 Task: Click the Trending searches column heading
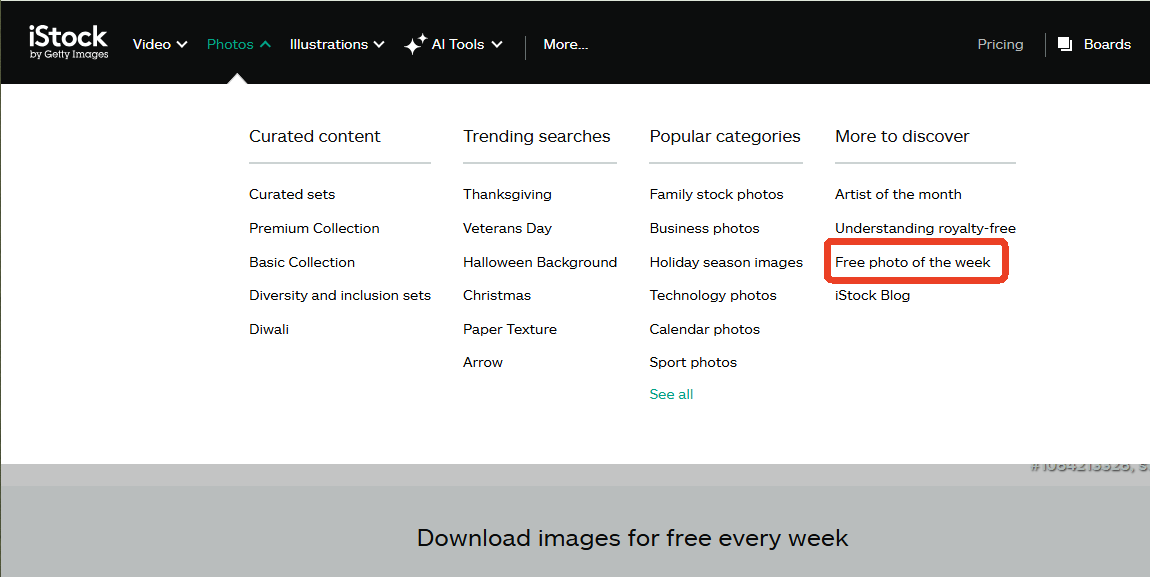(537, 136)
